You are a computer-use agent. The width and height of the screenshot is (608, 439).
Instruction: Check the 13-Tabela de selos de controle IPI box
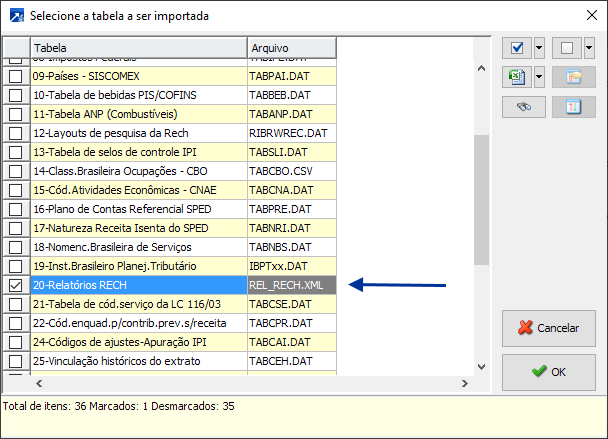[15, 151]
